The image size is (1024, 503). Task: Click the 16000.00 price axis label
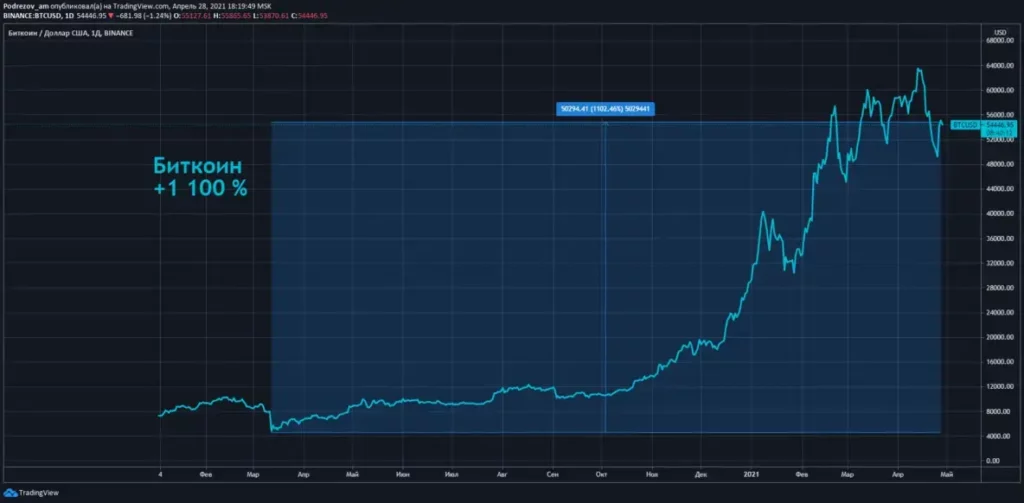[1002, 362]
